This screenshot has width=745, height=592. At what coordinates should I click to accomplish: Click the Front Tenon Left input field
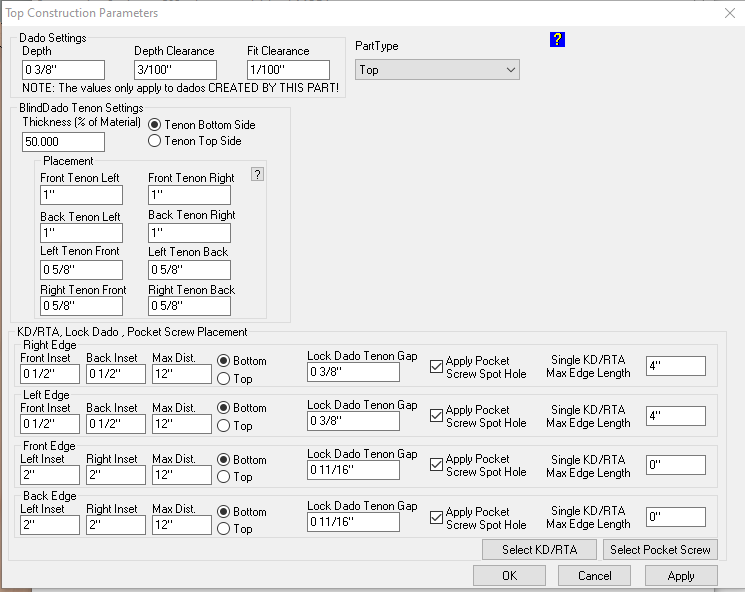click(81, 195)
